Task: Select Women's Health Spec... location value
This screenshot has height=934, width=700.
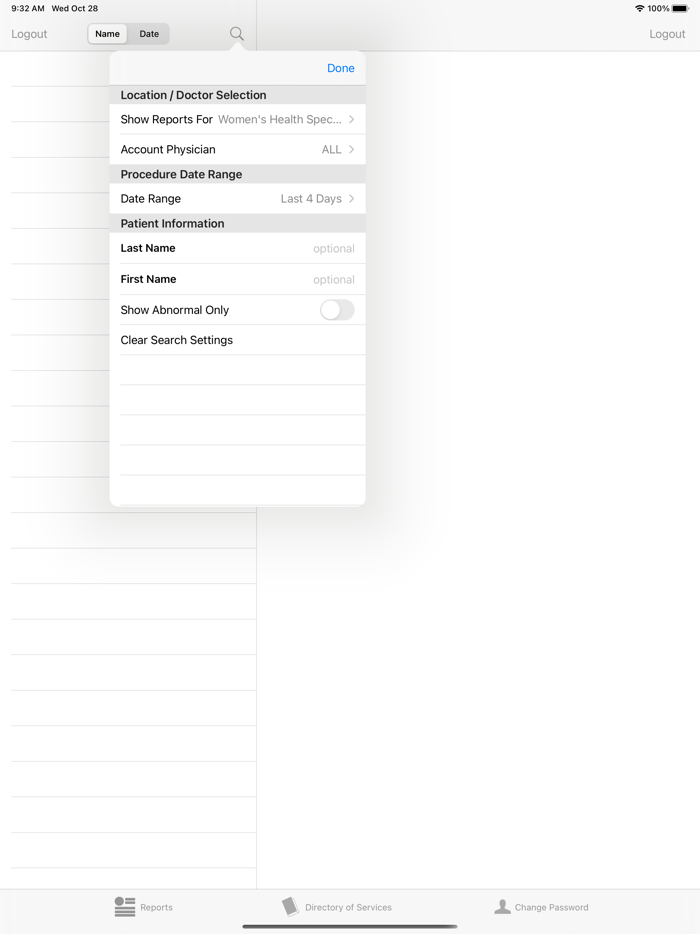Action: tap(279, 119)
